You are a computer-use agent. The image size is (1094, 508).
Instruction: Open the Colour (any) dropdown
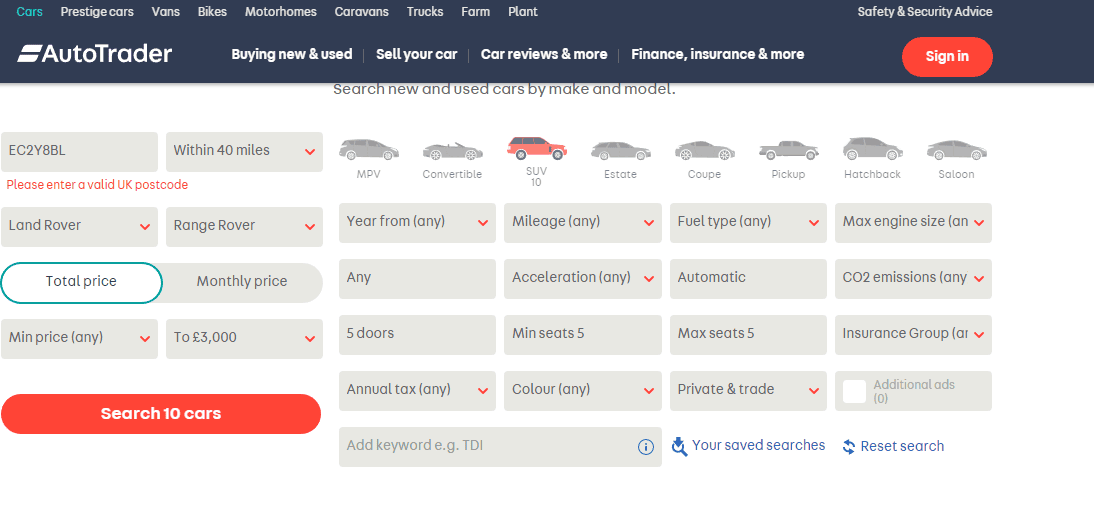point(583,390)
